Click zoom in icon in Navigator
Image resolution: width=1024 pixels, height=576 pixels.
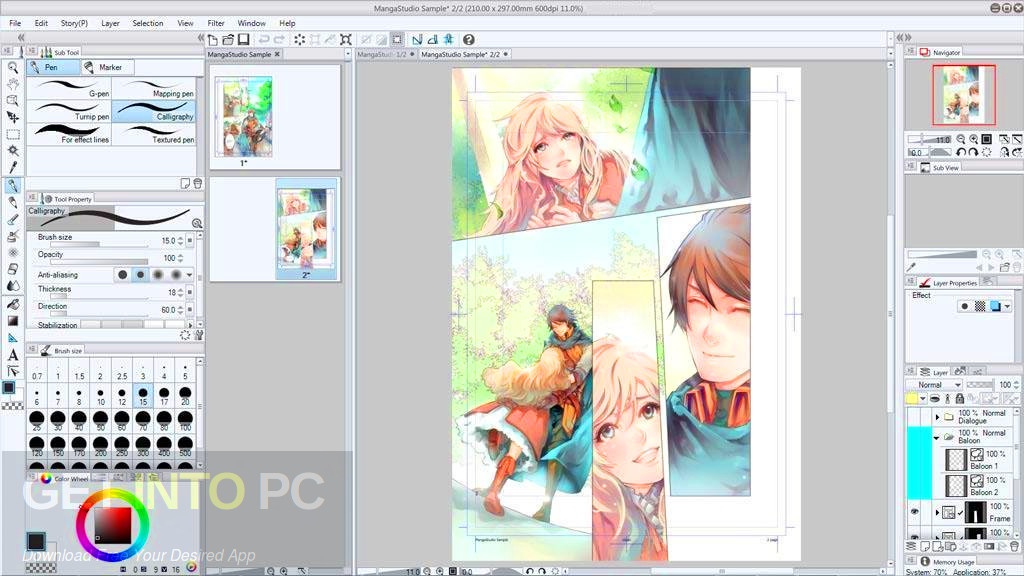(974, 139)
